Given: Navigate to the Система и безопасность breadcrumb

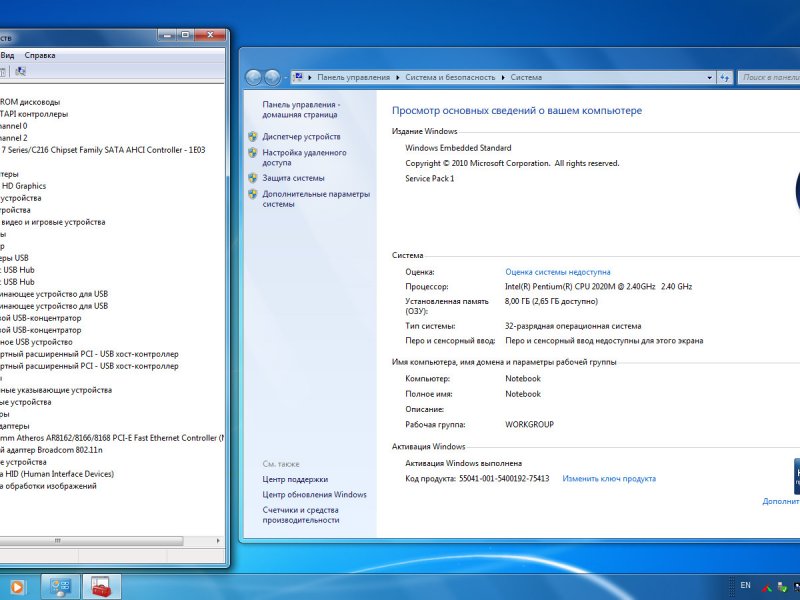Looking at the screenshot, I should pos(450,78).
